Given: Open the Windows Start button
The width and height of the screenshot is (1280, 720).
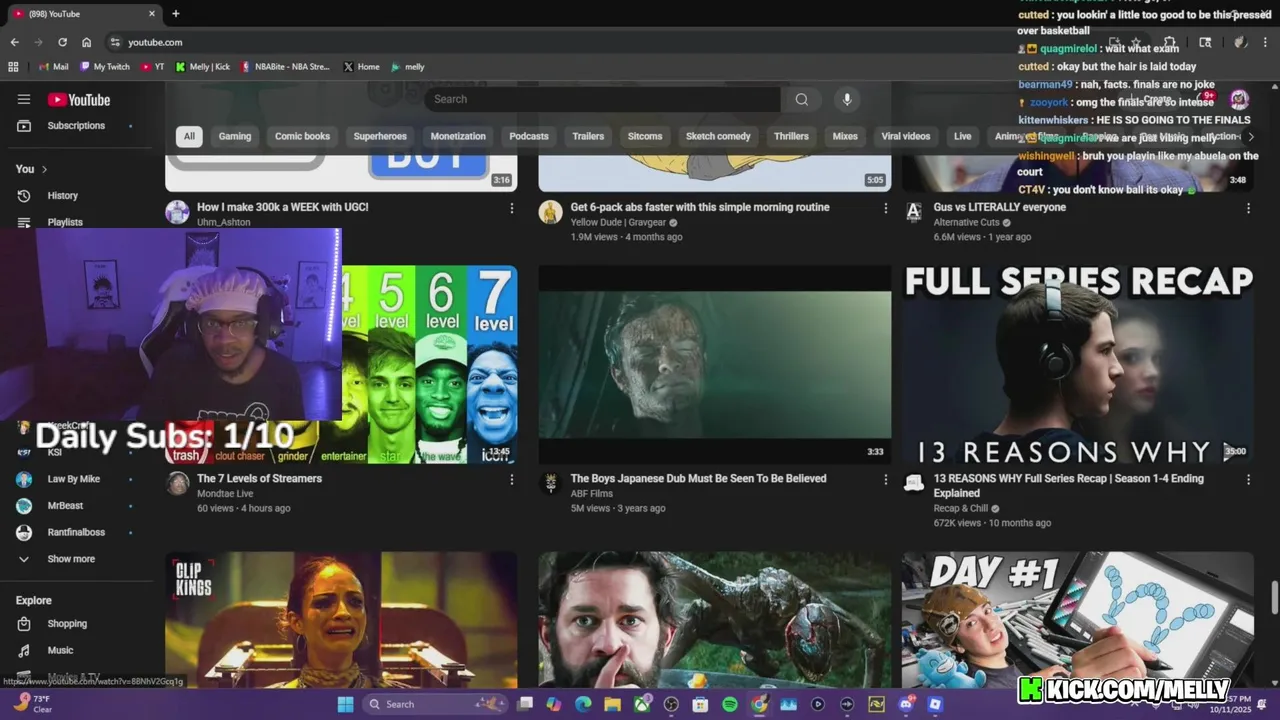Looking at the screenshot, I should pyautogui.click(x=345, y=704).
